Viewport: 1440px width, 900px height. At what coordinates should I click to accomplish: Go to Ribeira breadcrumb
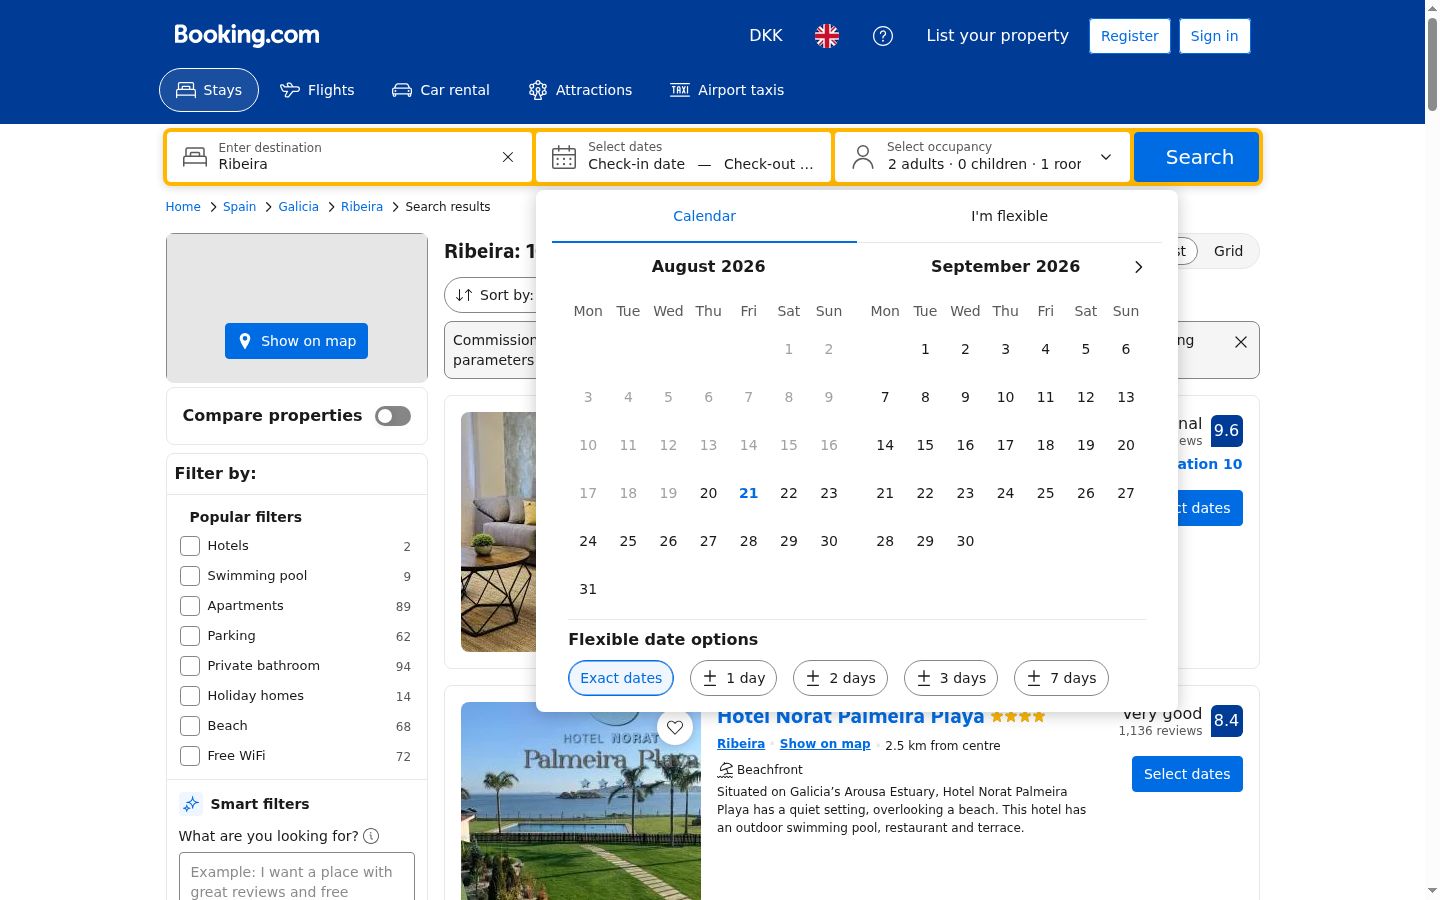[x=362, y=207]
